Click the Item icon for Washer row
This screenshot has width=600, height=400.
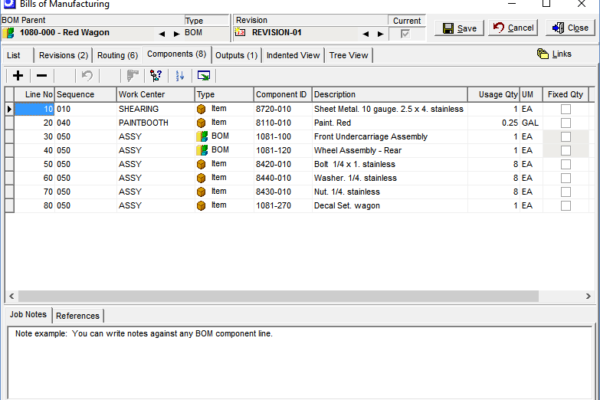[201, 178]
